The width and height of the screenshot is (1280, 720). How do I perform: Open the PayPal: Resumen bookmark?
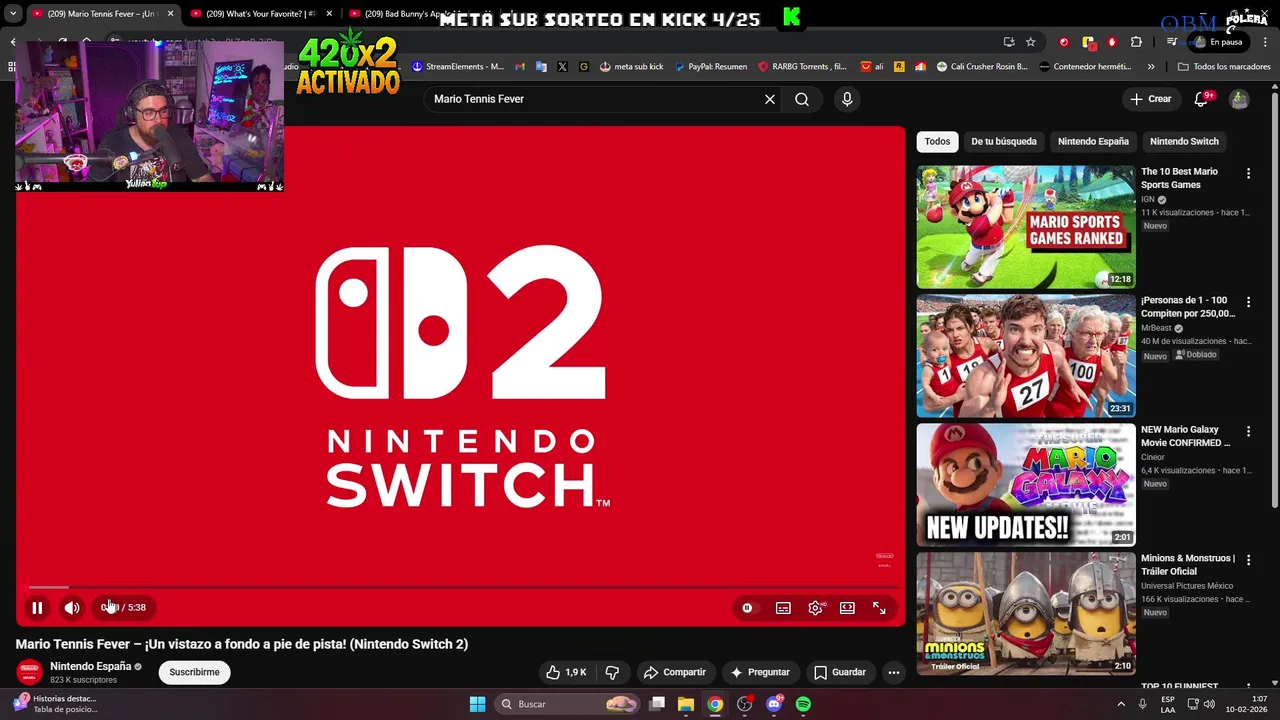(710, 67)
